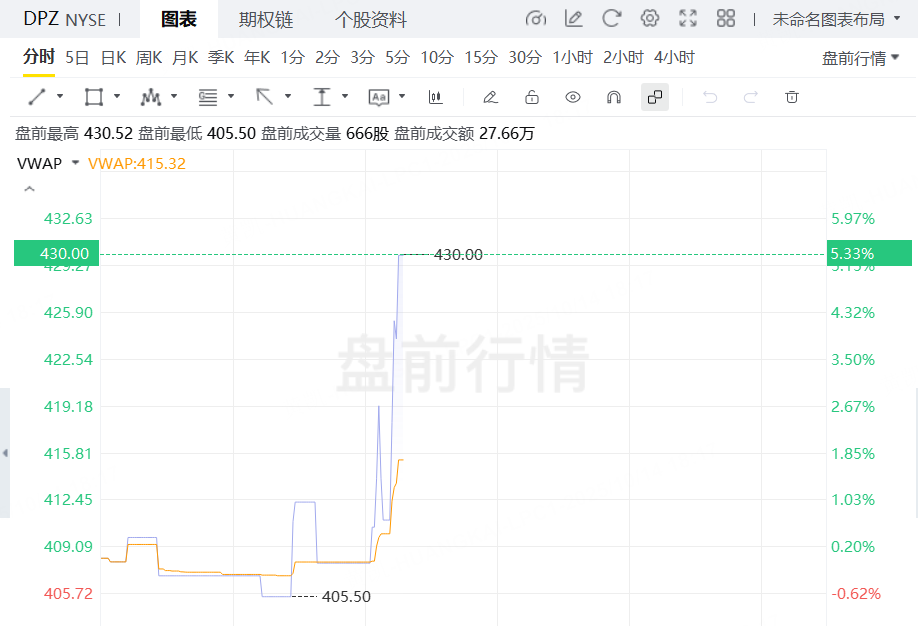Screen dimensions: 918x626
Task: Select the 日K timeframe
Action: click(x=113, y=58)
